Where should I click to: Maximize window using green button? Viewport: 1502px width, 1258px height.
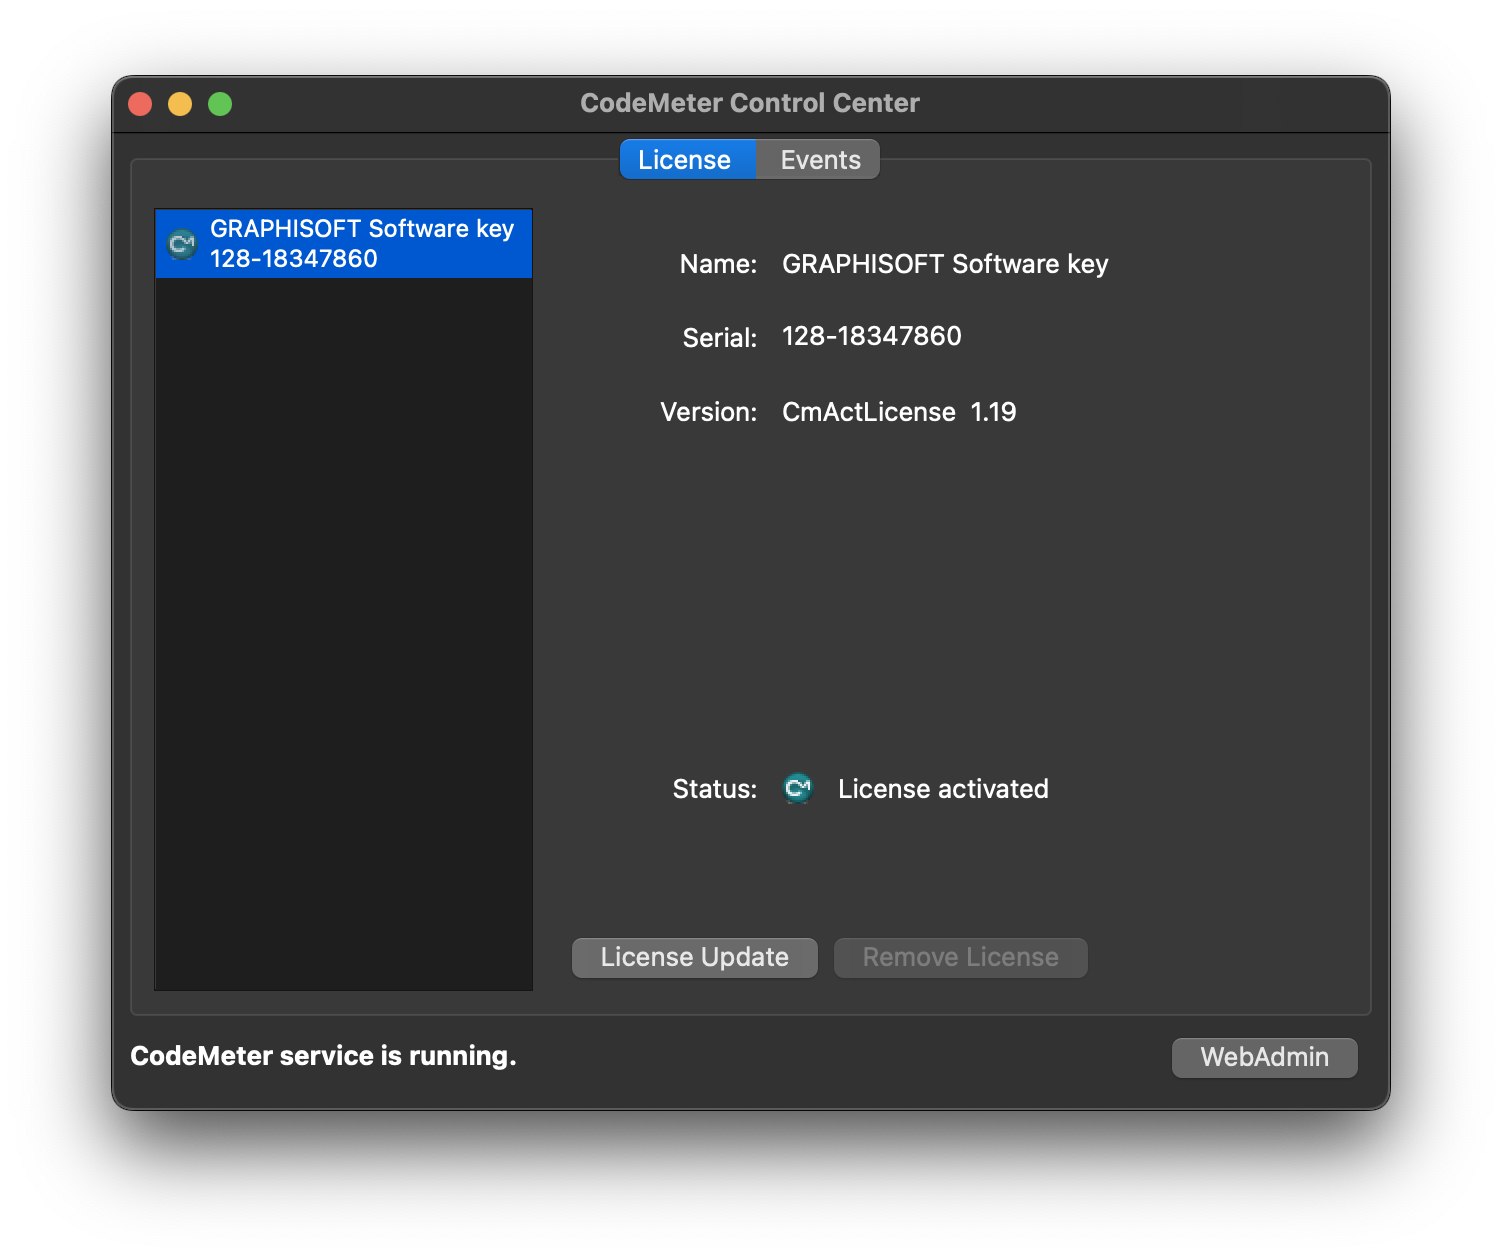click(220, 104)
